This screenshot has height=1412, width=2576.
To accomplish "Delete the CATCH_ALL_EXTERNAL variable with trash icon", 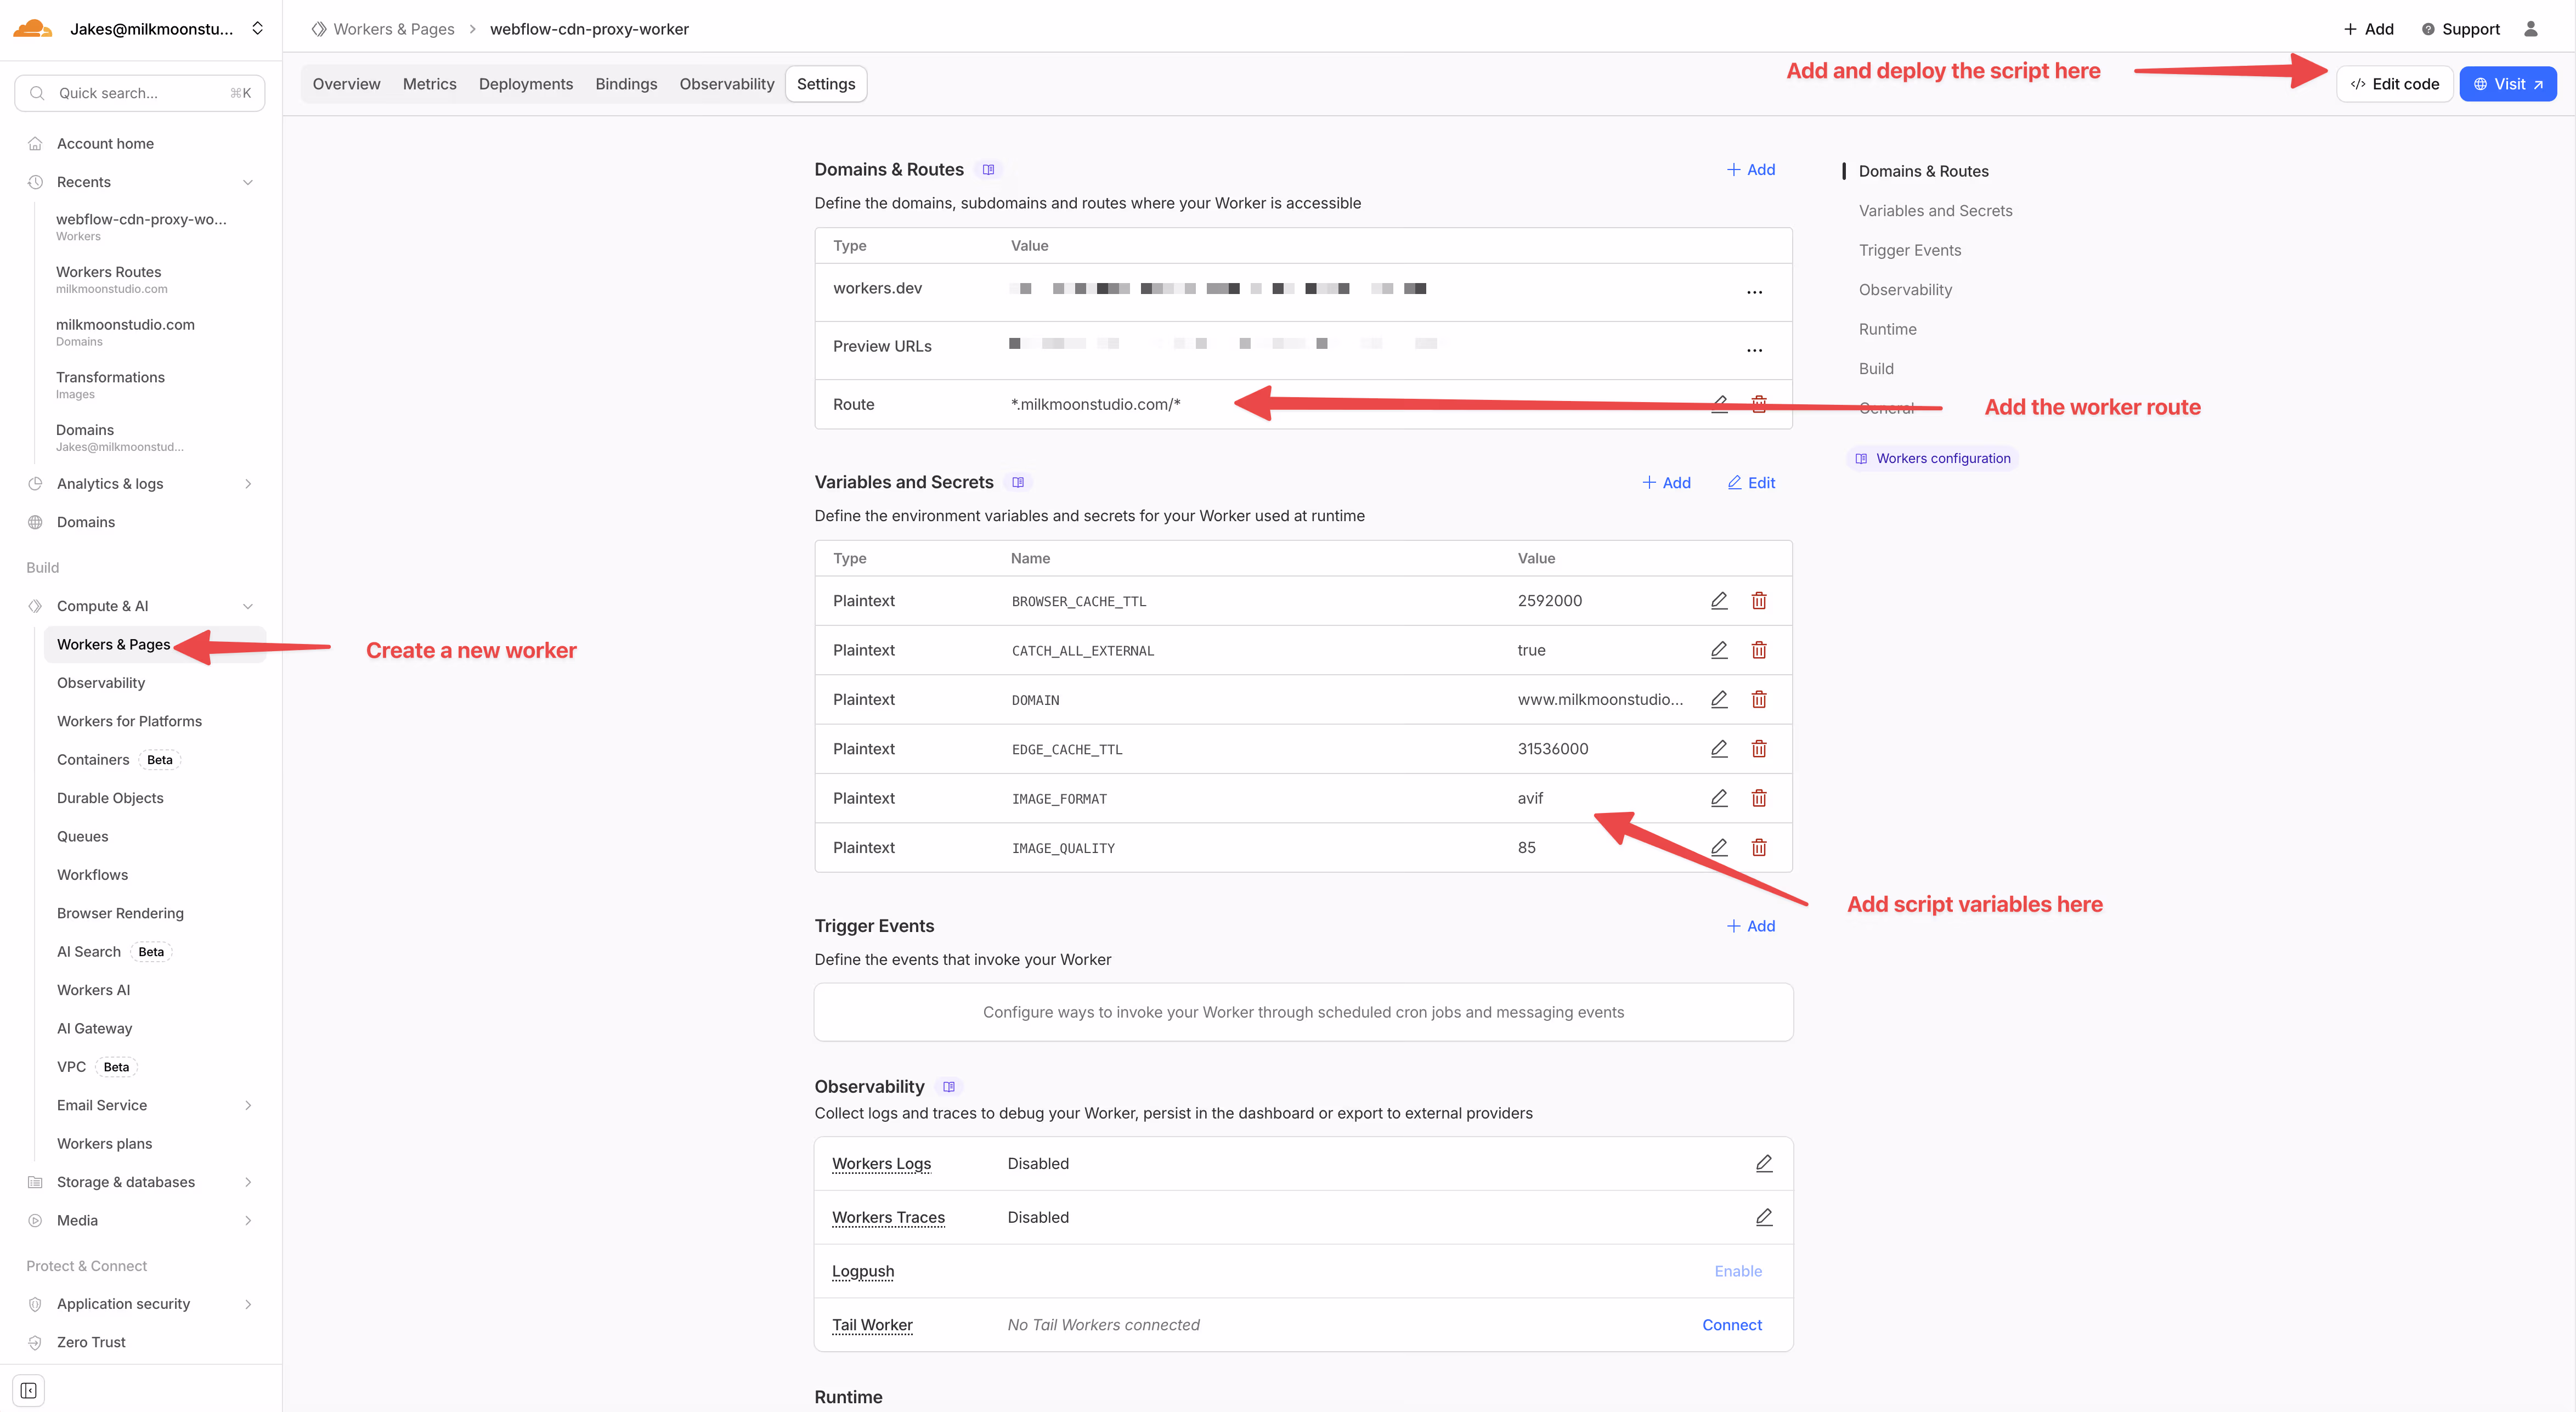I will click(1759, 650).
